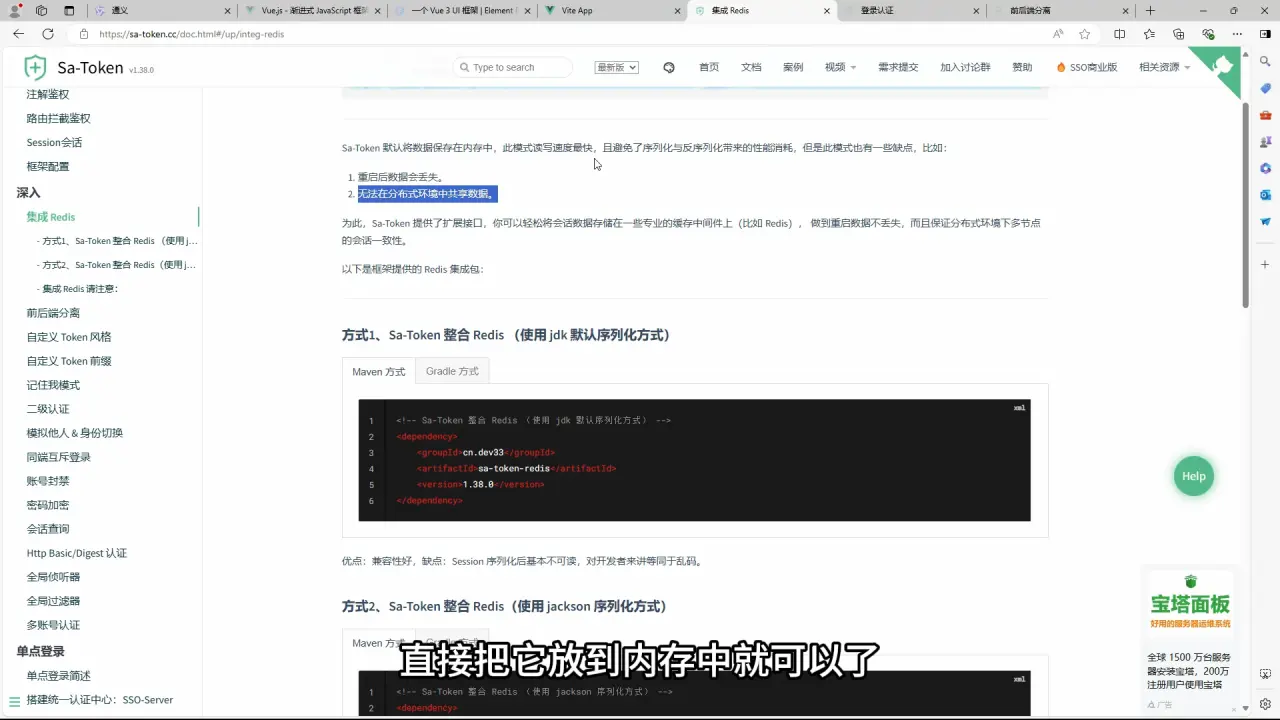
Task: Open Microsoft 365 icon in sidebar
Action: 1265,168
